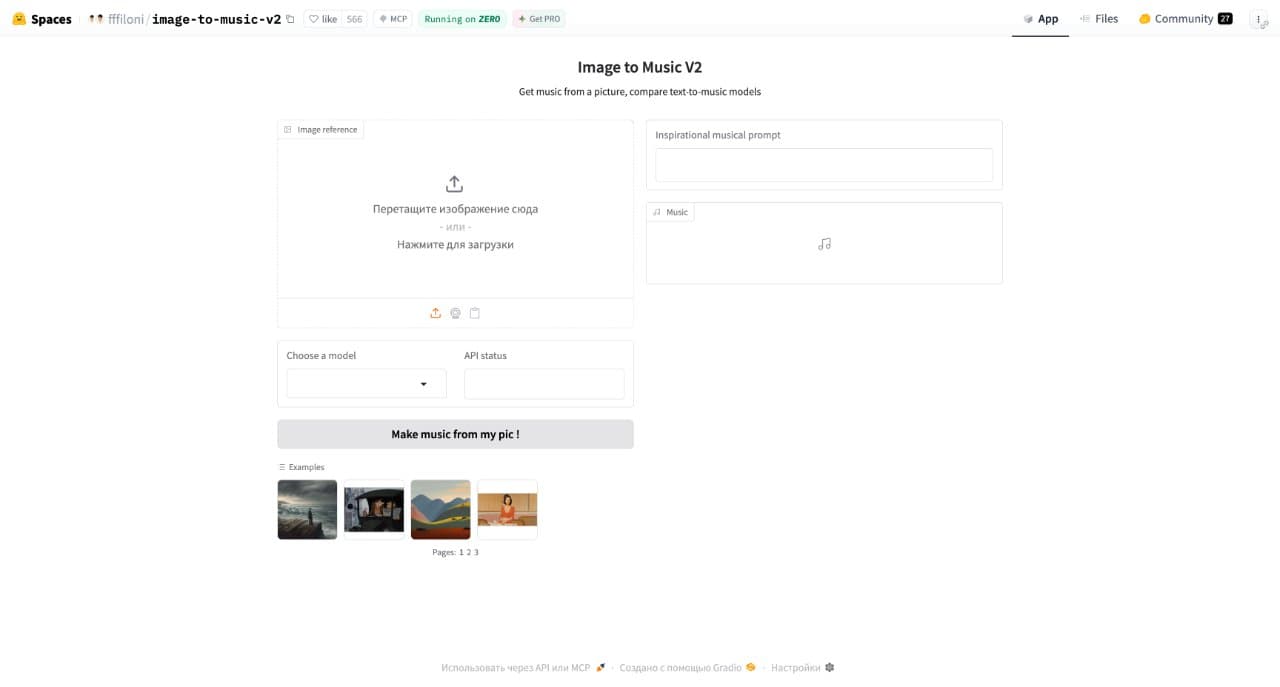
Task: Click the Examples section label
Action: click(x=301, y=467)
